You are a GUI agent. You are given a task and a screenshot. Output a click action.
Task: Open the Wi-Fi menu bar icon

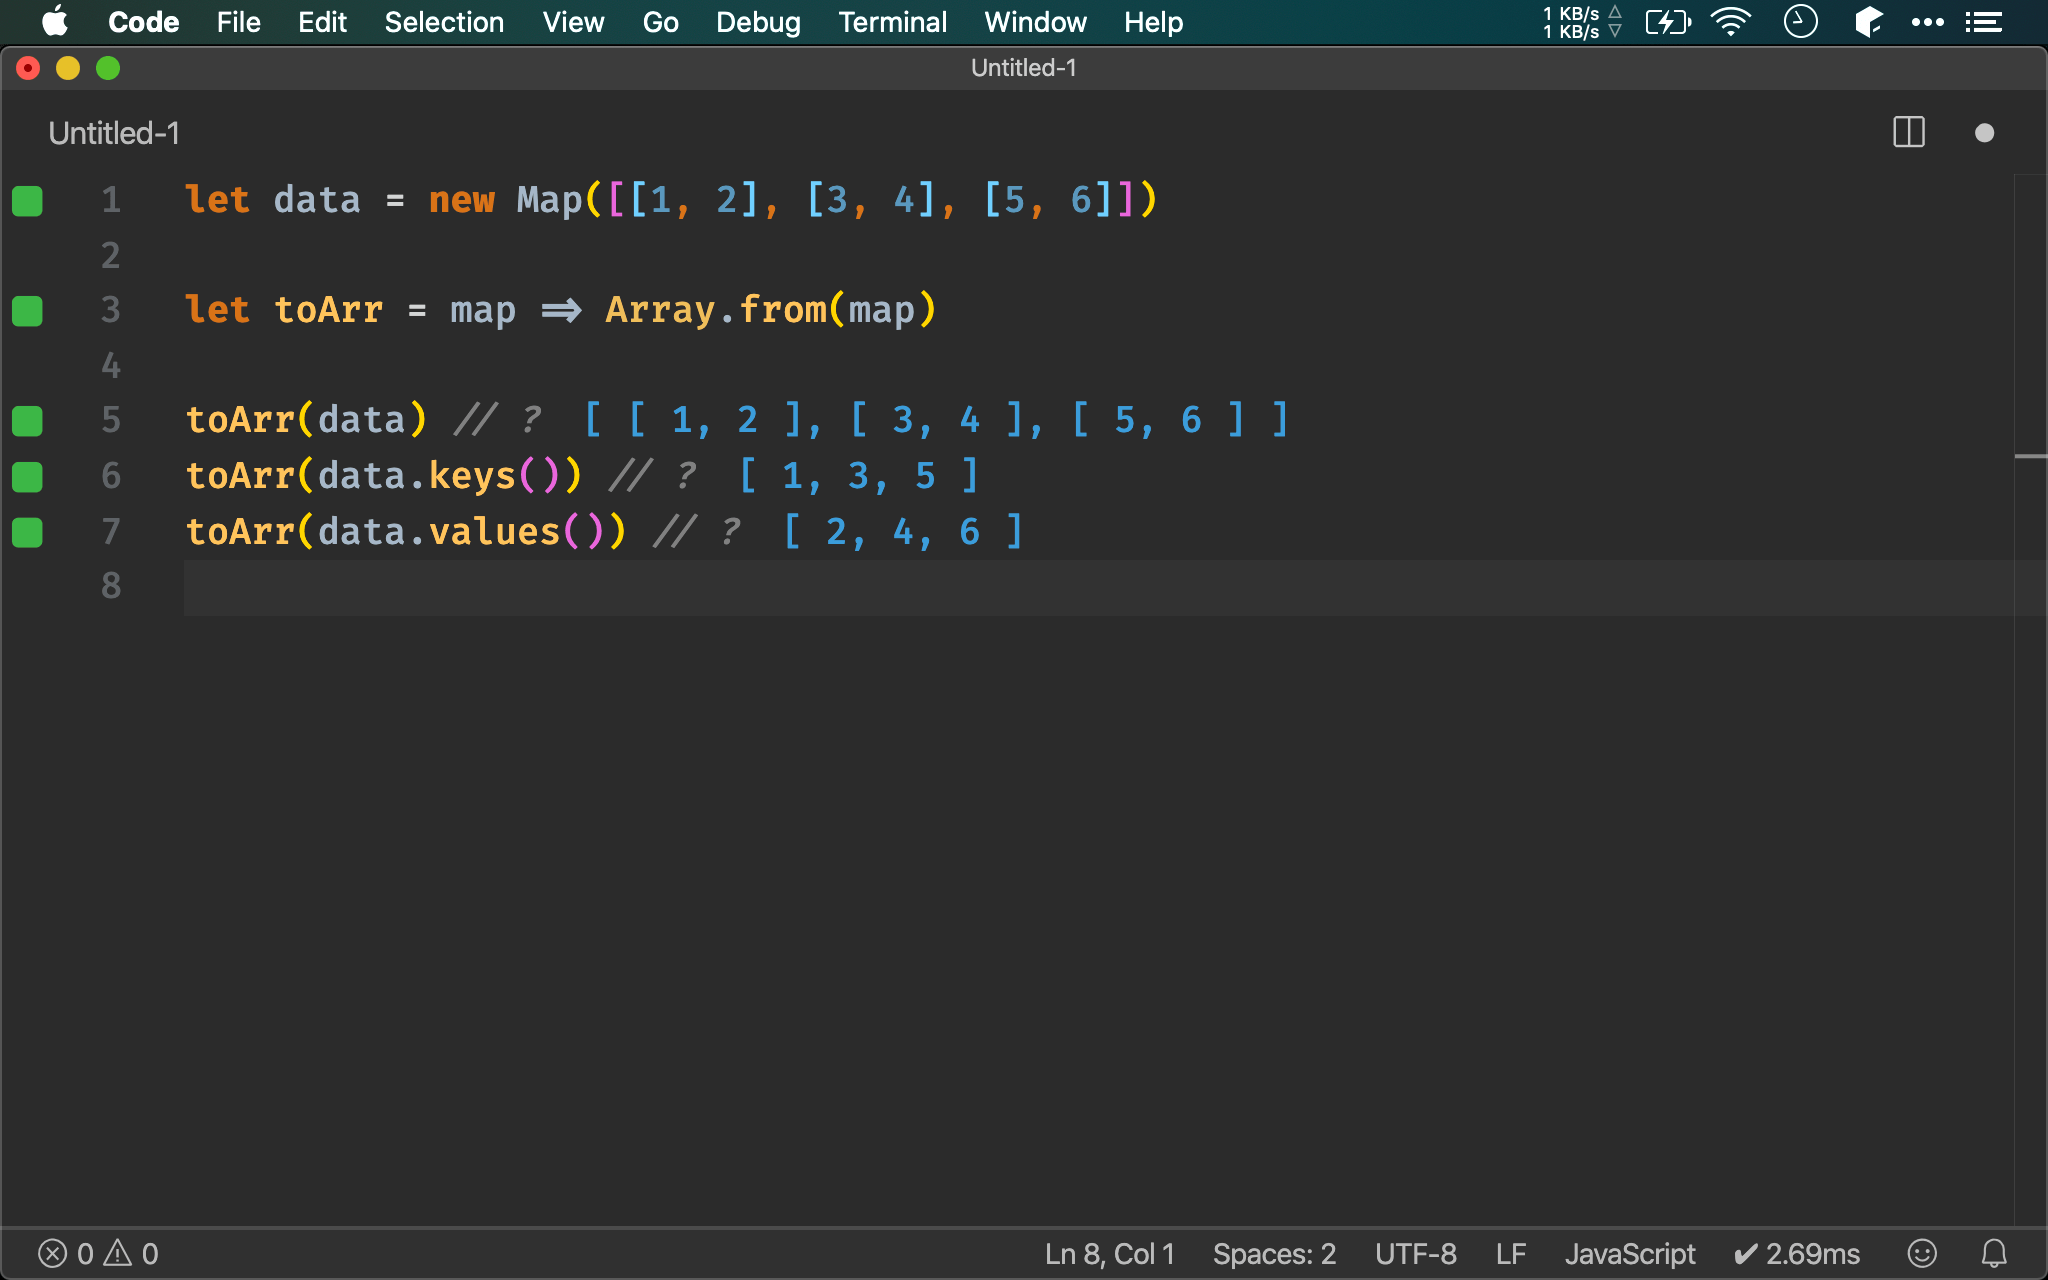[1730, 22]
